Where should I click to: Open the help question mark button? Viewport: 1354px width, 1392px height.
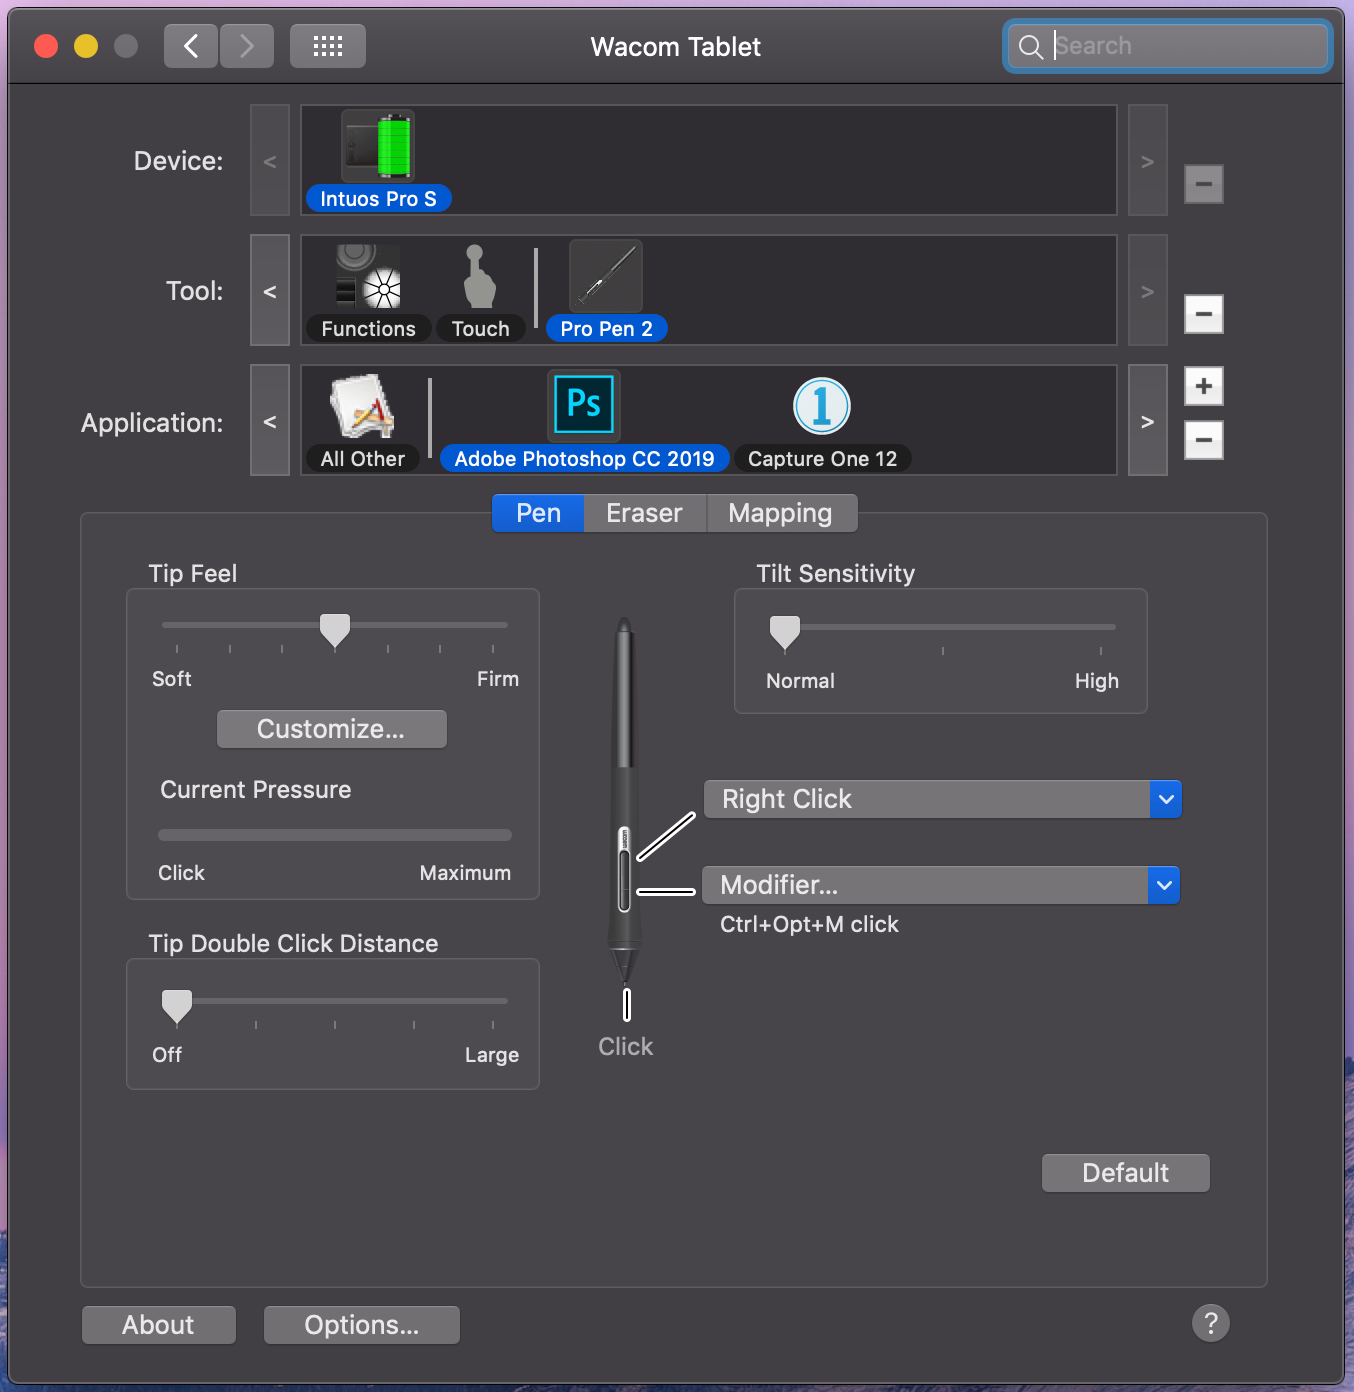pos(1210,1323)
